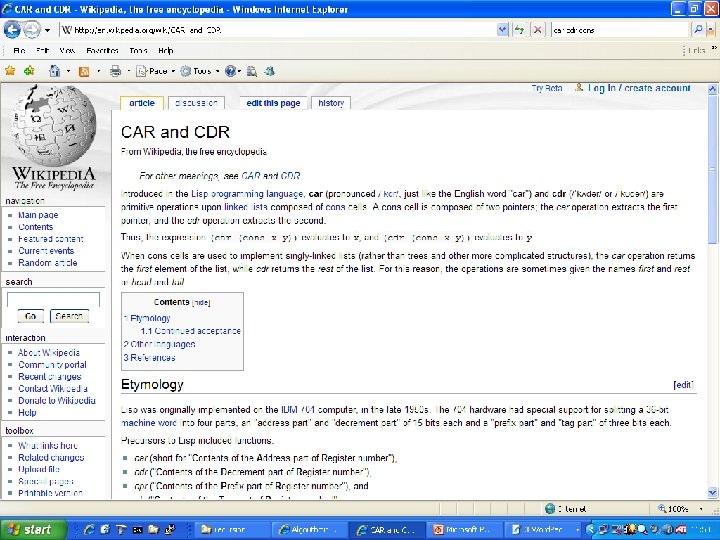
Task: Click the Print icon
Action: tap(115, 71)
